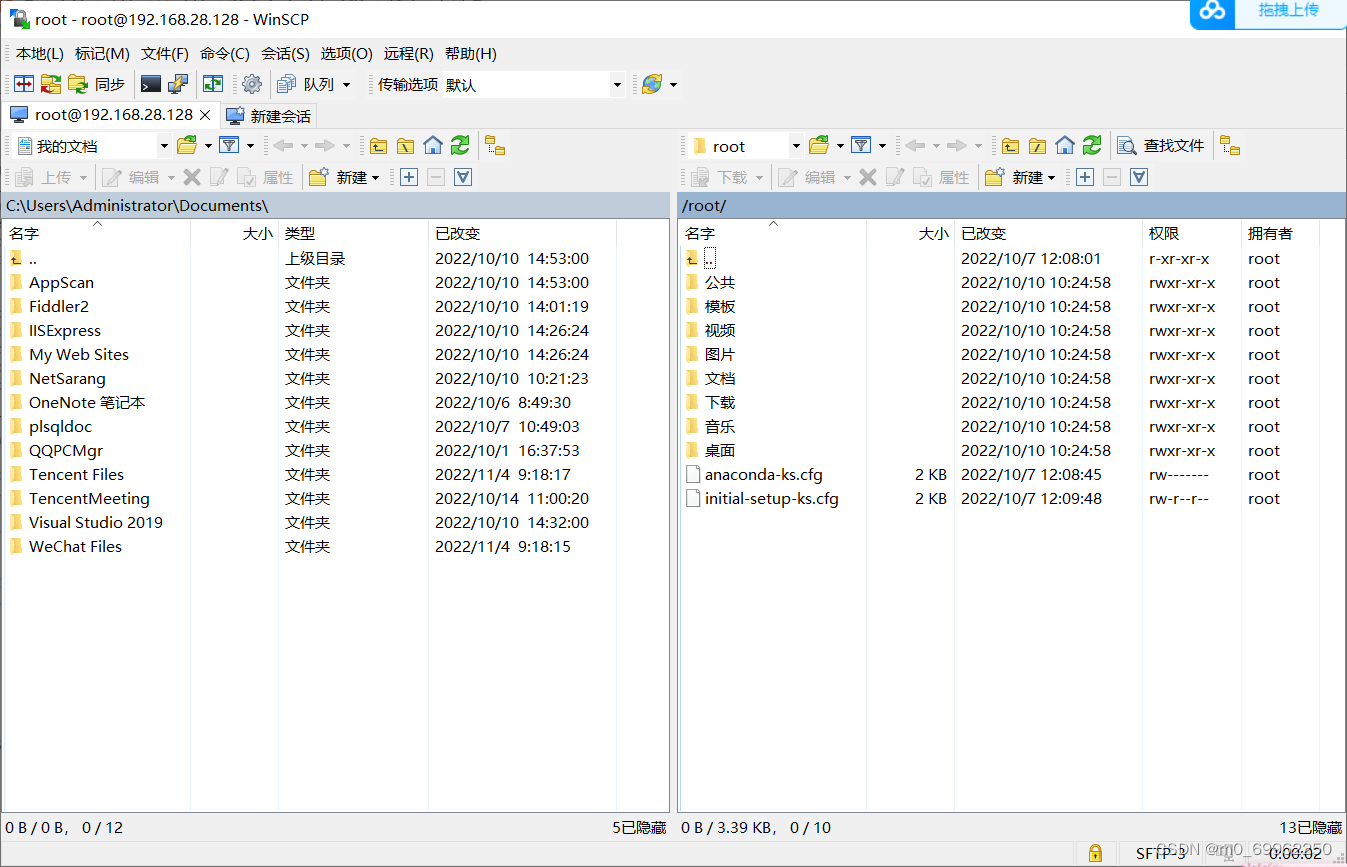The width and height of the screenshot is (1347, 867).
Task: Click remote panel invert selection icon
Action: [x=1138, y=177]
